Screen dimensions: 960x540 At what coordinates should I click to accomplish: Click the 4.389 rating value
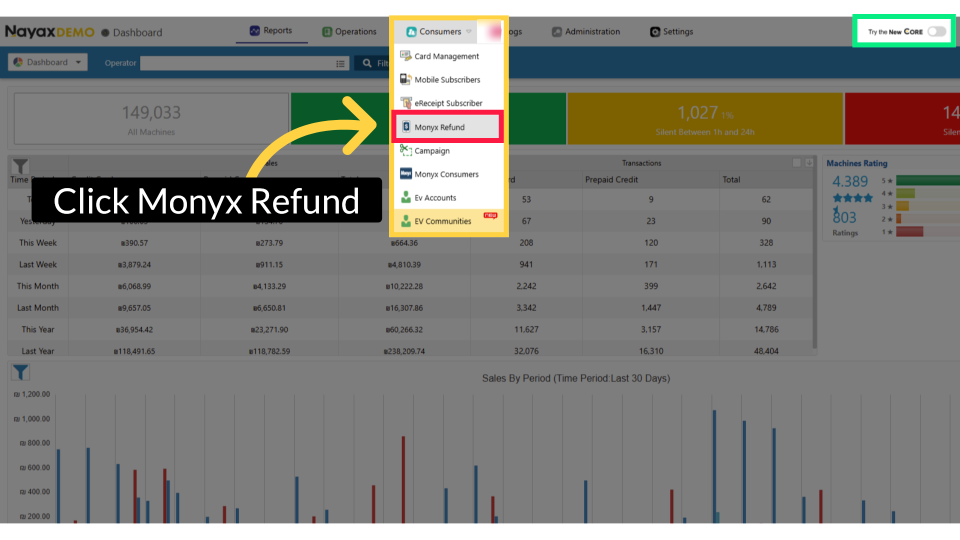tap(850, 181)
